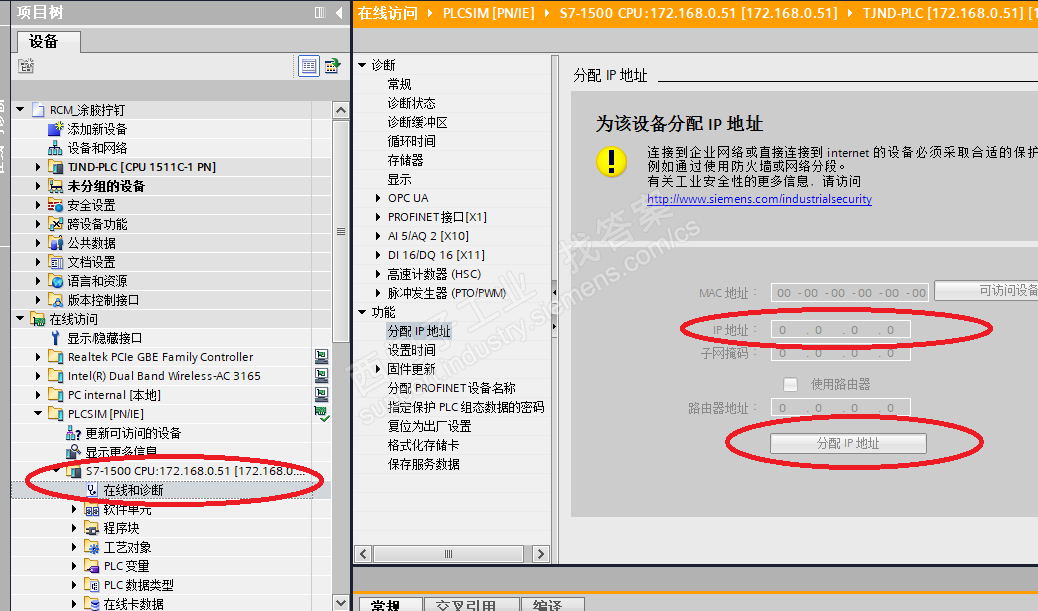Click the Subnet mask (子网掩码) field

pyautogui.click(x=841, y=353)
